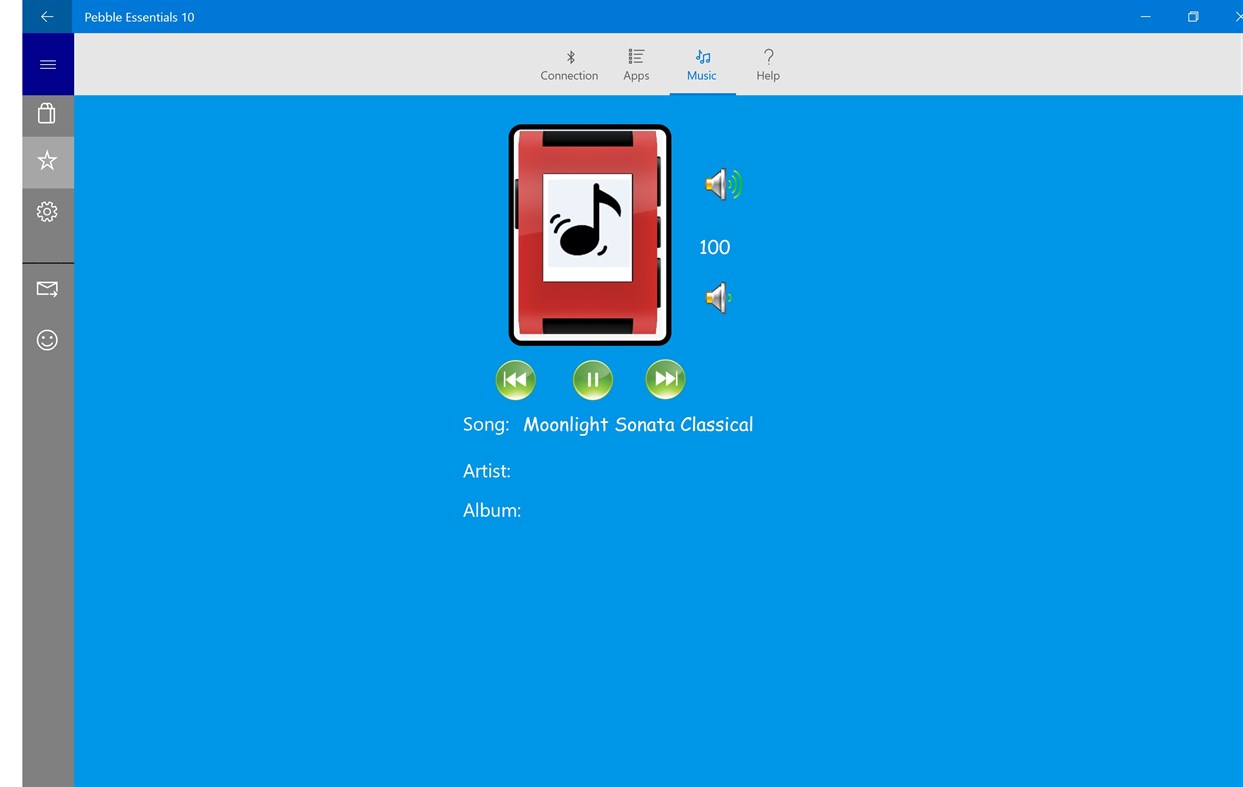Pause Moonlight Sonata playback

tap(591, 379)
